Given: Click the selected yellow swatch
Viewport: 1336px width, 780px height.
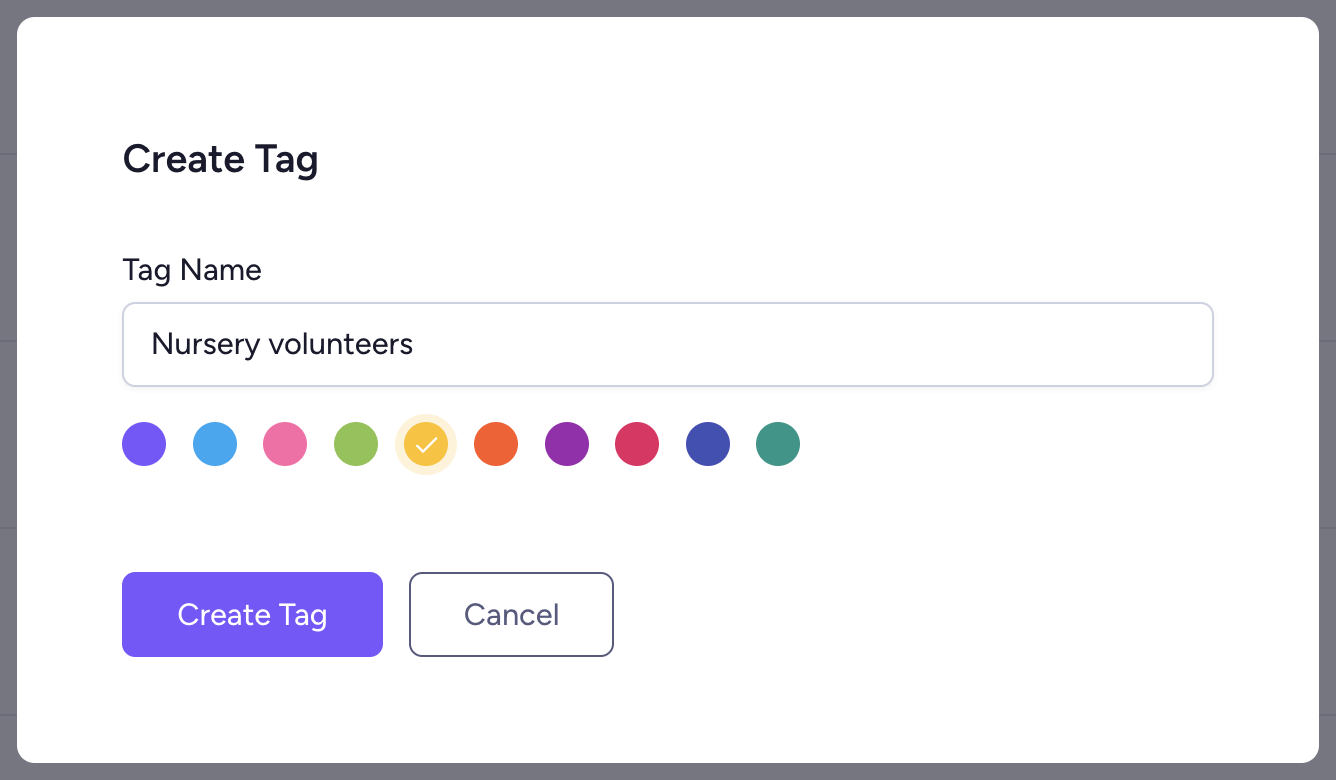Looking at the screenshot, I should [x=426, y=444].
